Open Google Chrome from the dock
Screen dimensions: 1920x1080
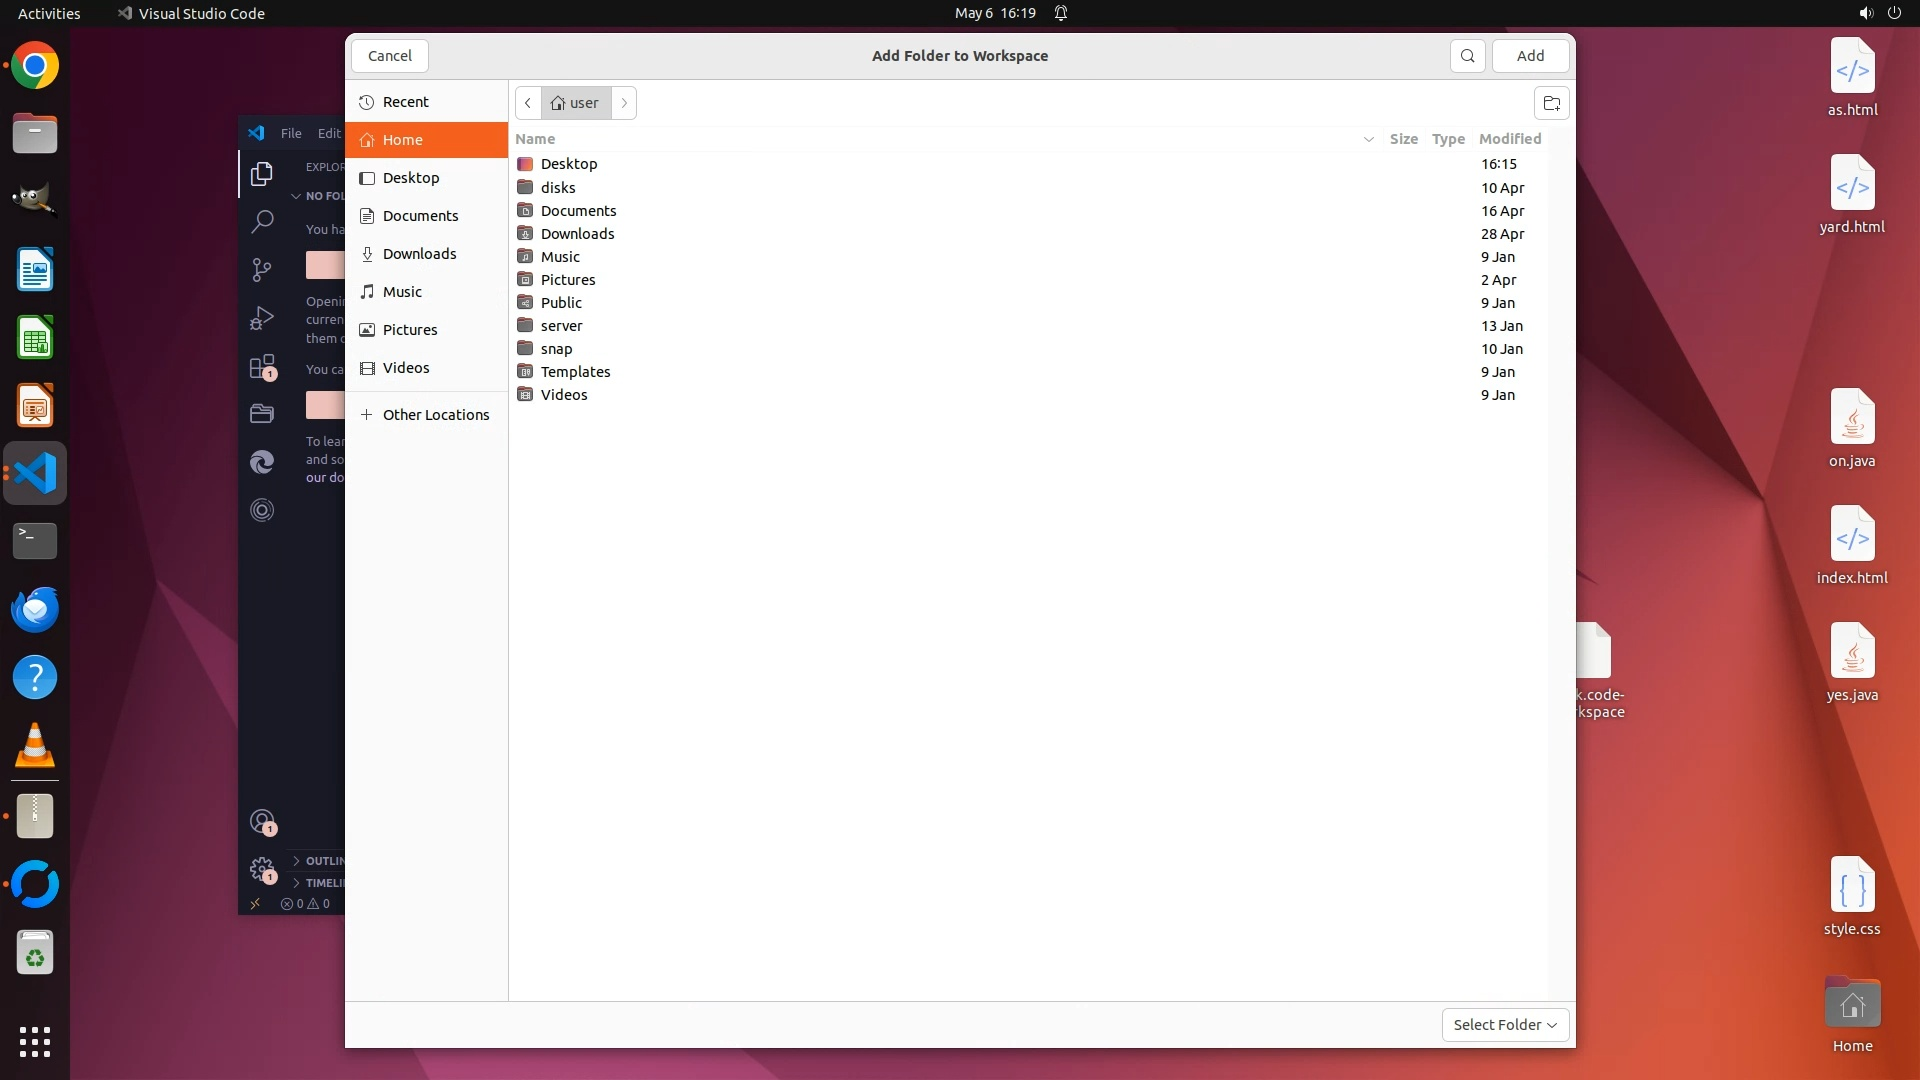pyautogui.click(x=35, y=66)
